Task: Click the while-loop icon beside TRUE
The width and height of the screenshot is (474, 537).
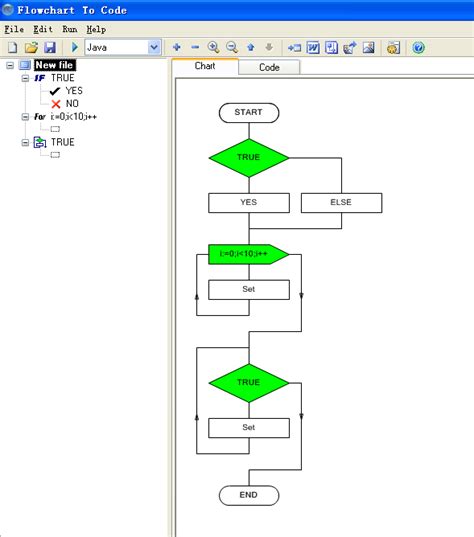Action: tap(40, 142)
